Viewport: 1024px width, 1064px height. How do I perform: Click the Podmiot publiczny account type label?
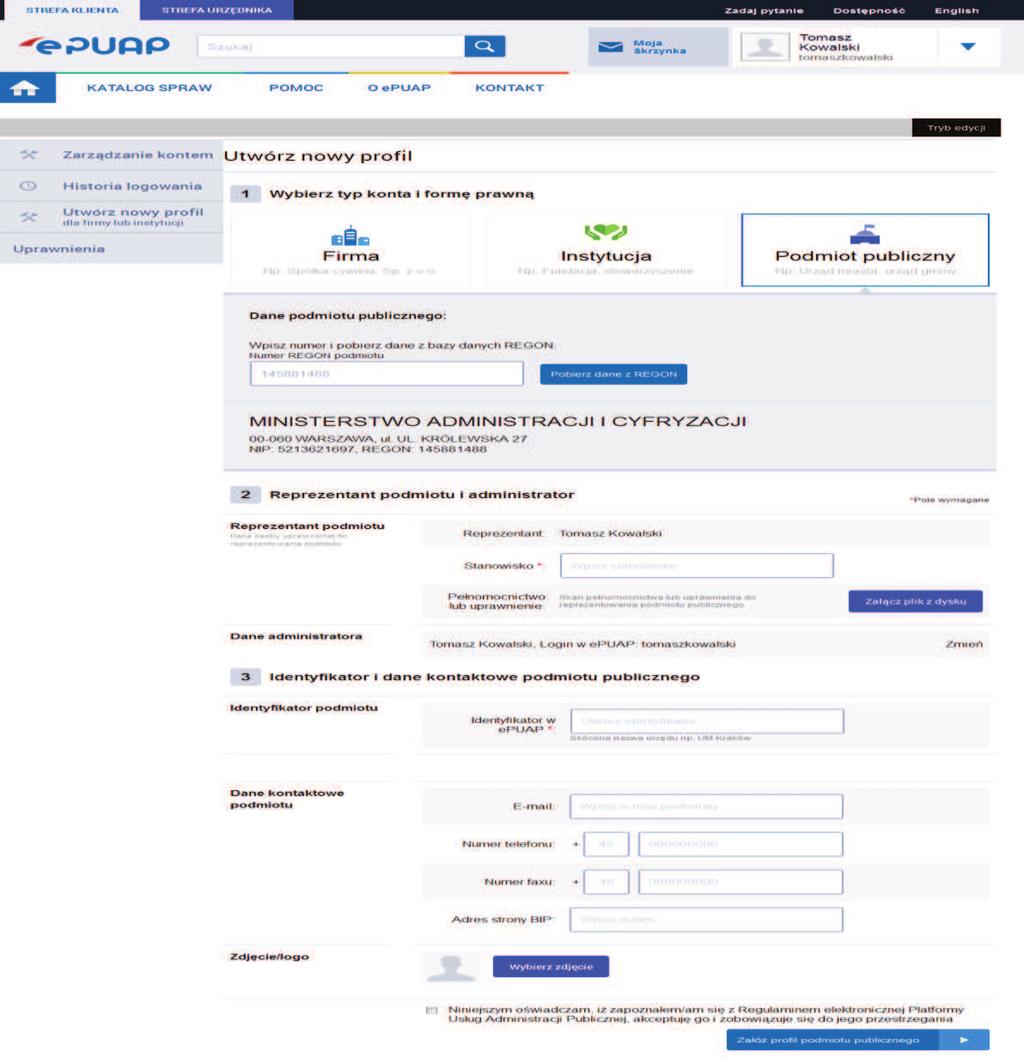865,256
